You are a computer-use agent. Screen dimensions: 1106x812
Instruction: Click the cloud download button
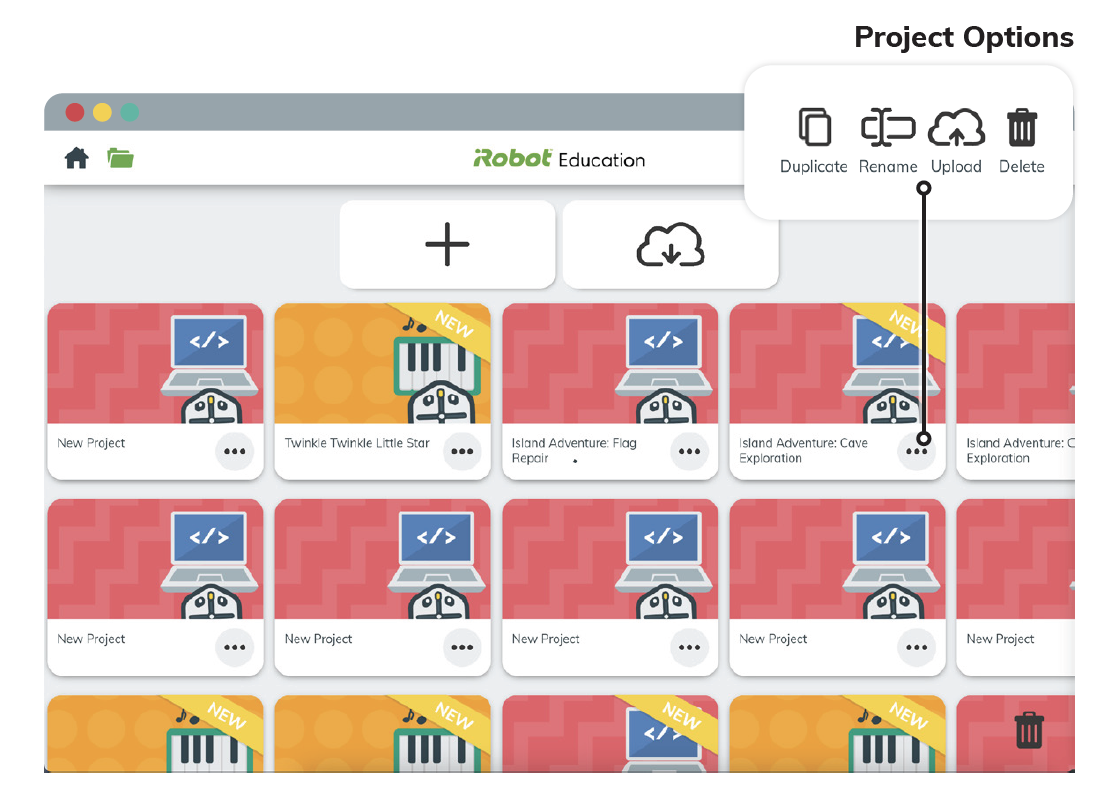tap(670, 244)
